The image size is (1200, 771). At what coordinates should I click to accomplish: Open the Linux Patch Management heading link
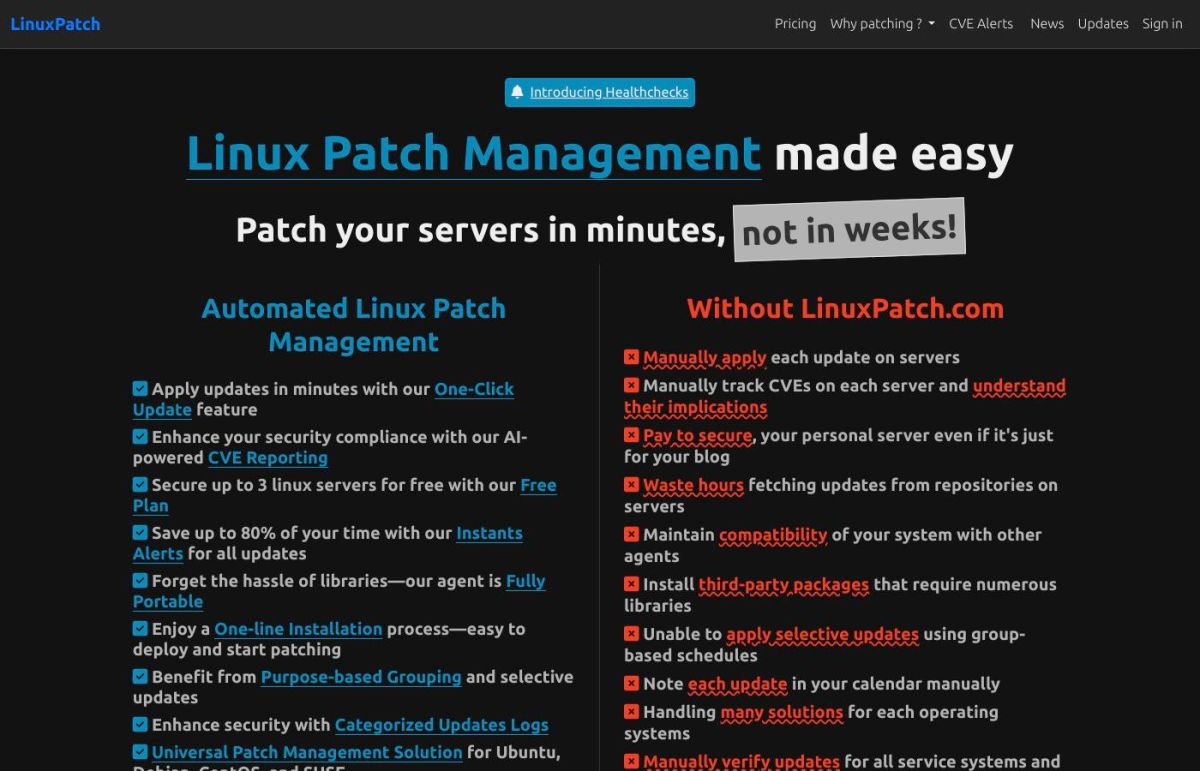474,153
